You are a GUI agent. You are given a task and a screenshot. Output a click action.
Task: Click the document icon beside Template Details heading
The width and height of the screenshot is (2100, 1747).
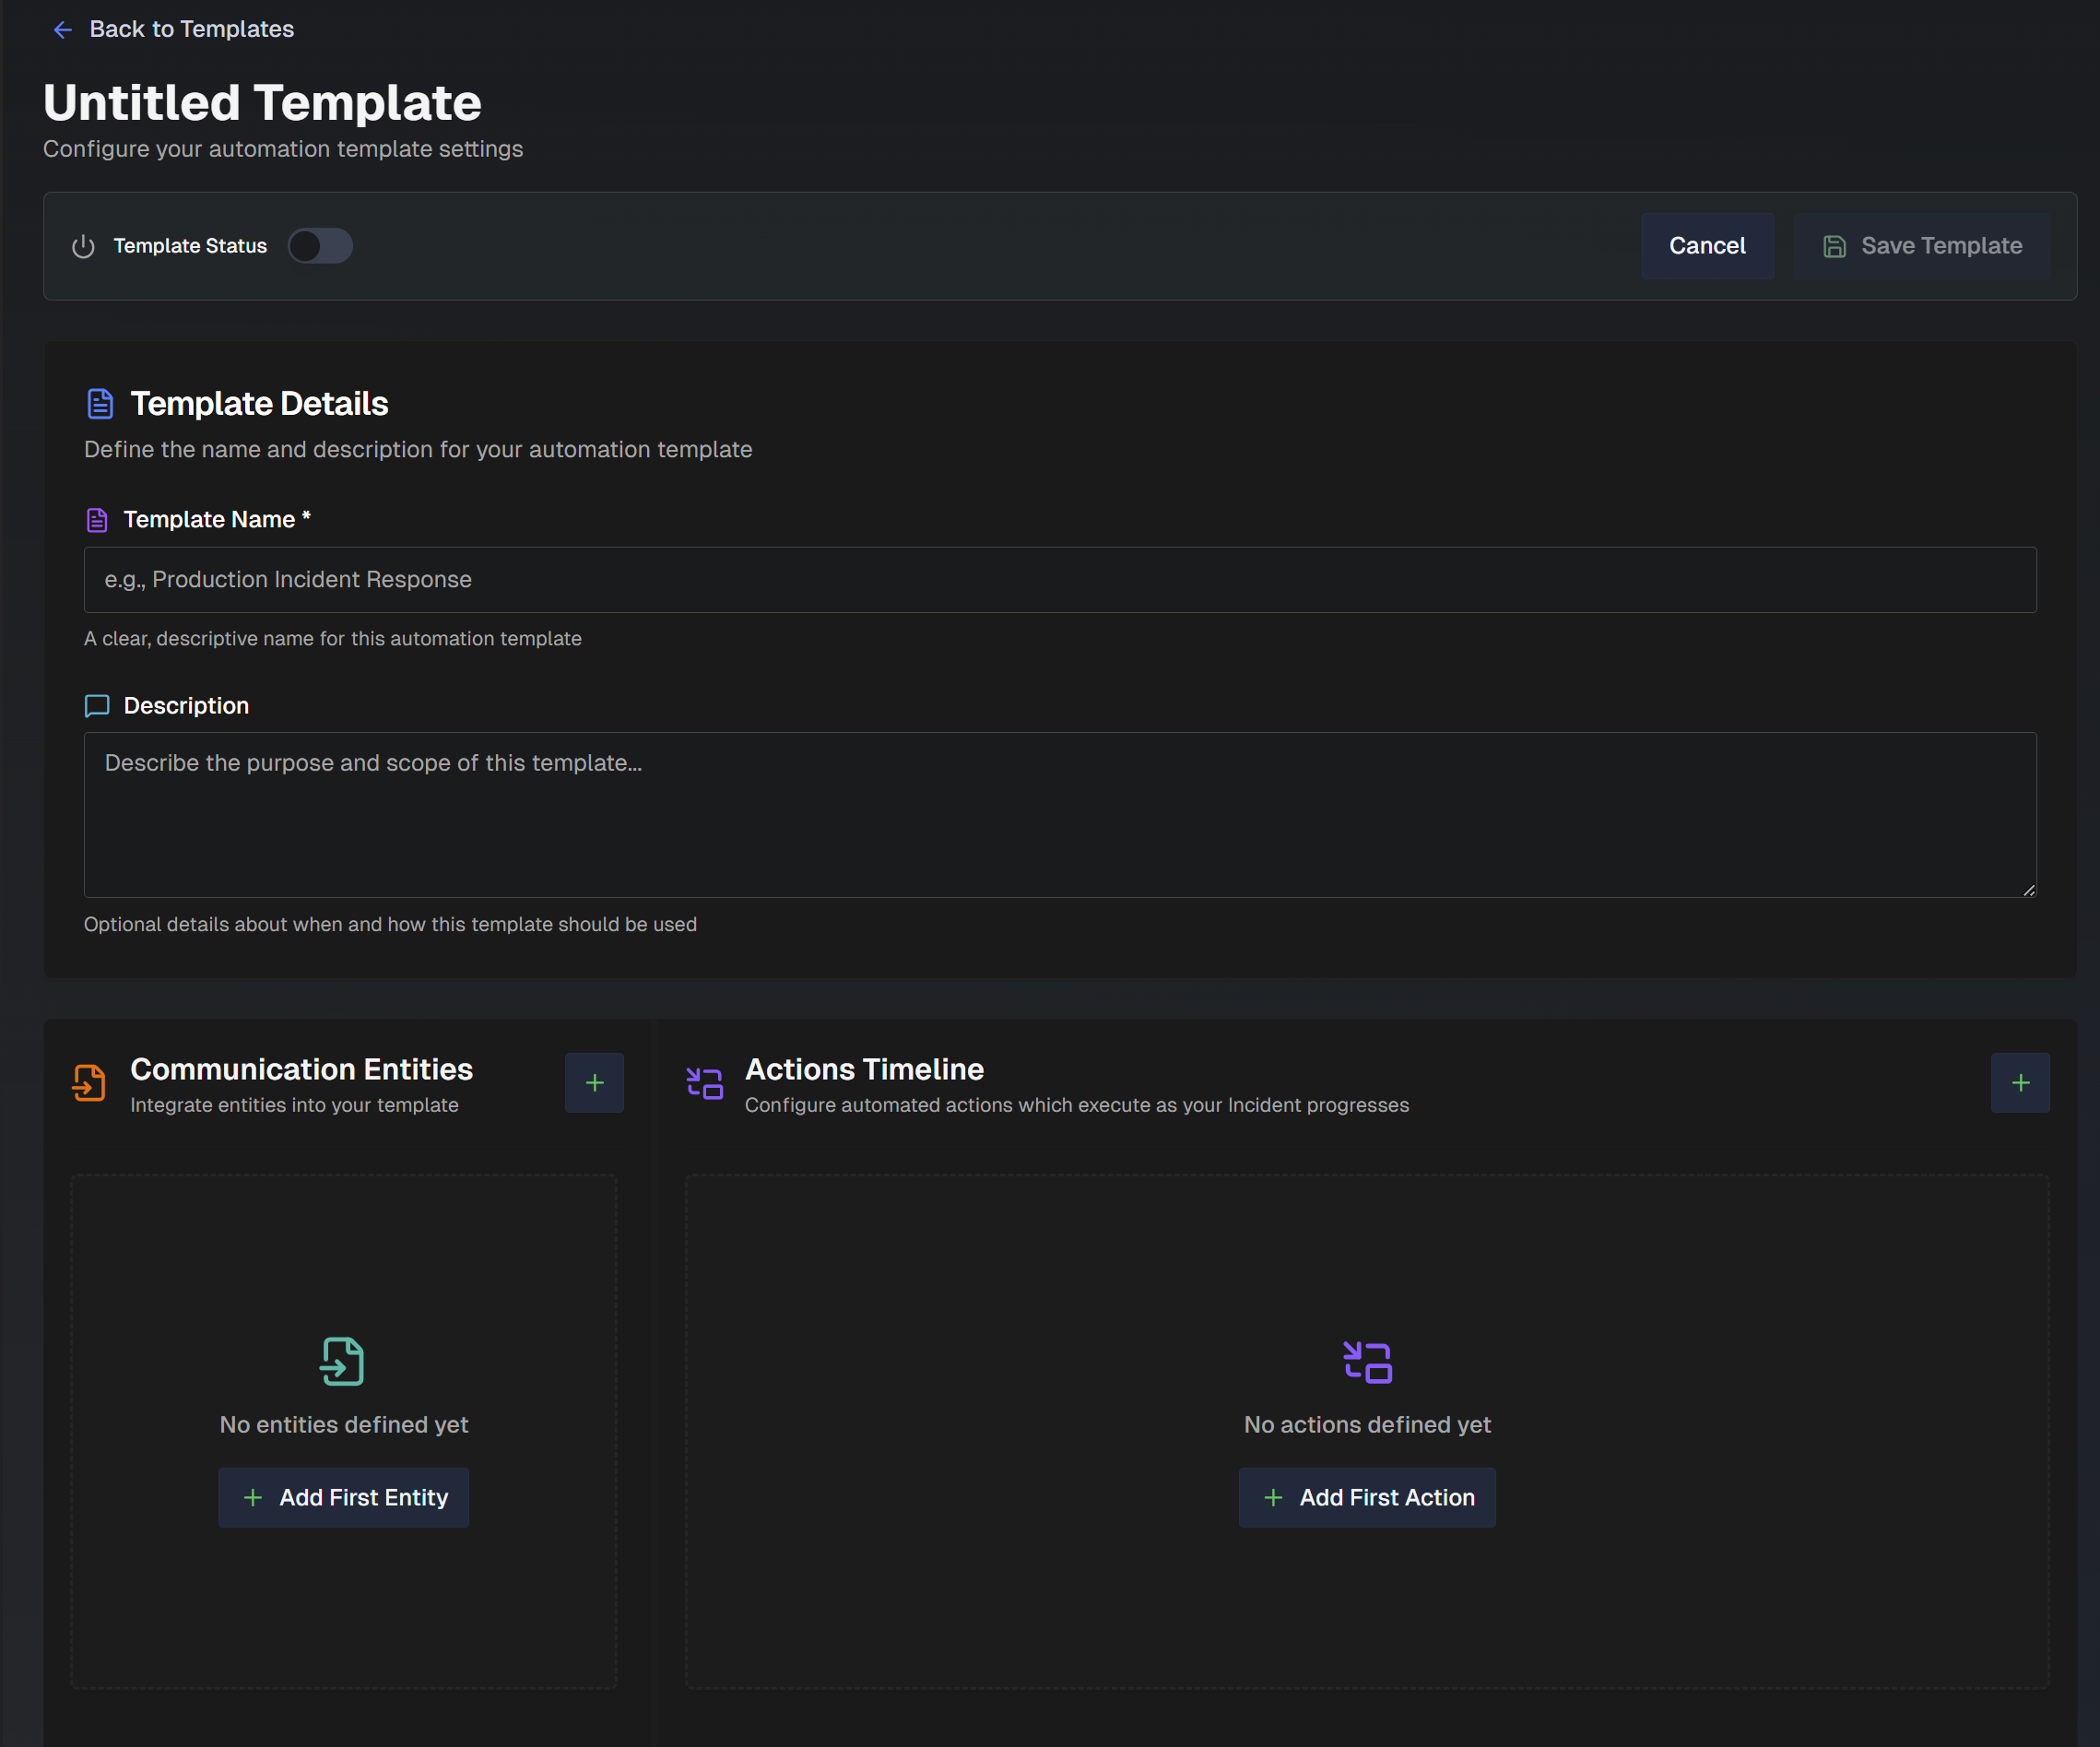point(100,403)
